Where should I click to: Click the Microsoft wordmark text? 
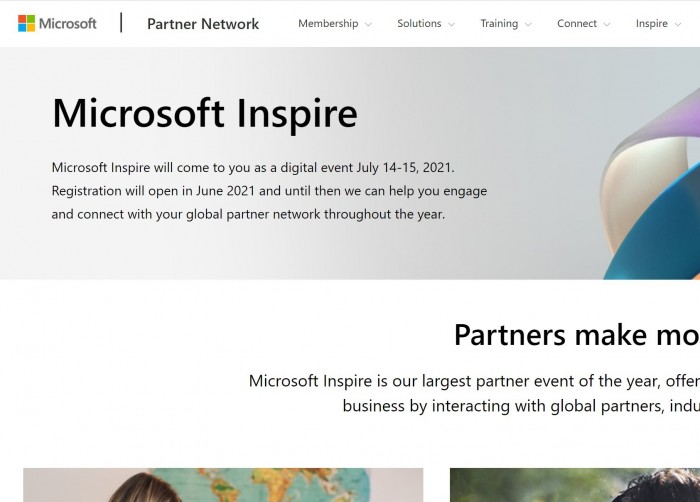[69, 23]
